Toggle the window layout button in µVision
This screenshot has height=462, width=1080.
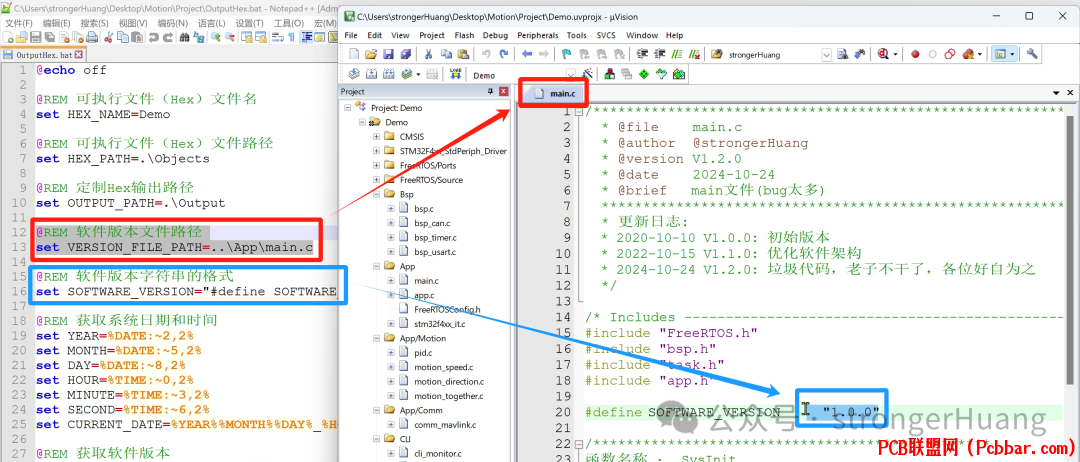[x=1000, y=54]
